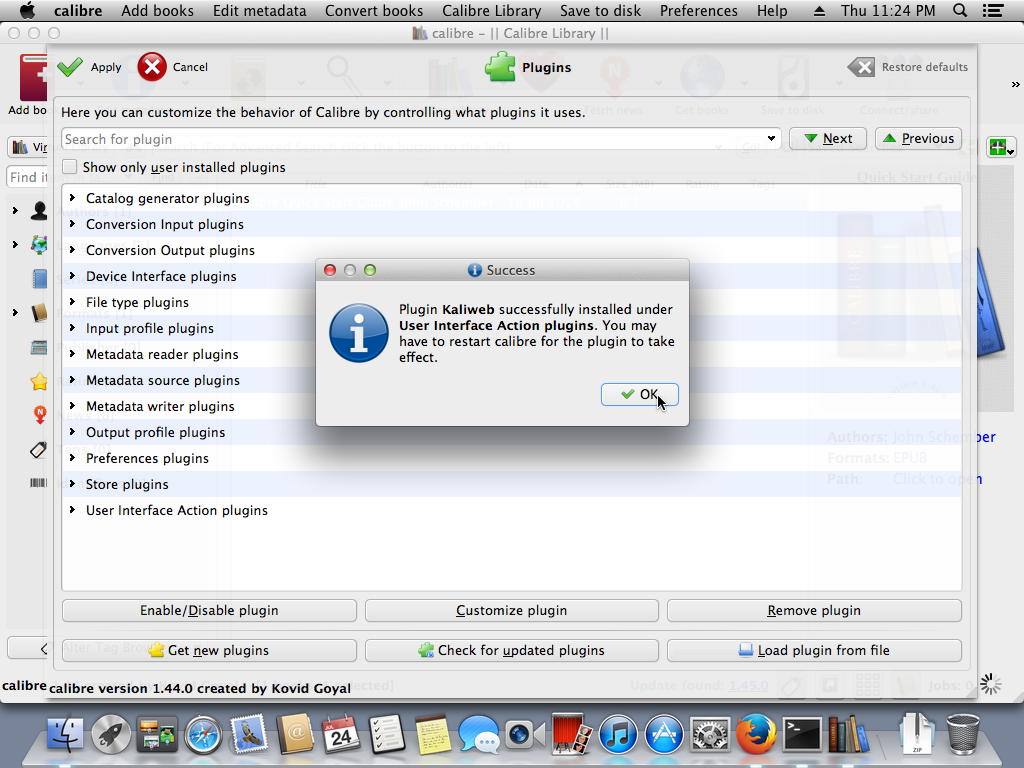The width and height of the screenshot is (1024, 768).
Task: Expand Metadata reader plugins
Action: click(72, 354)
